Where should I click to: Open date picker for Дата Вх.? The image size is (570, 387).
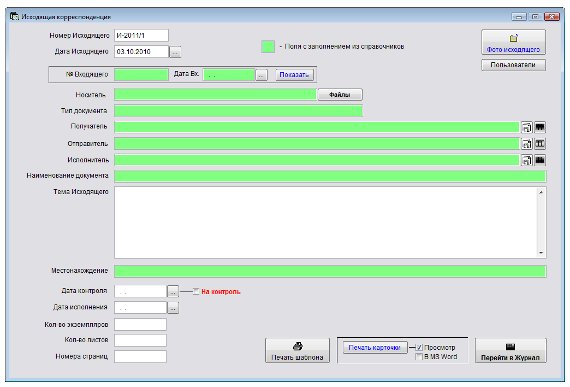(x=261, y=75)
